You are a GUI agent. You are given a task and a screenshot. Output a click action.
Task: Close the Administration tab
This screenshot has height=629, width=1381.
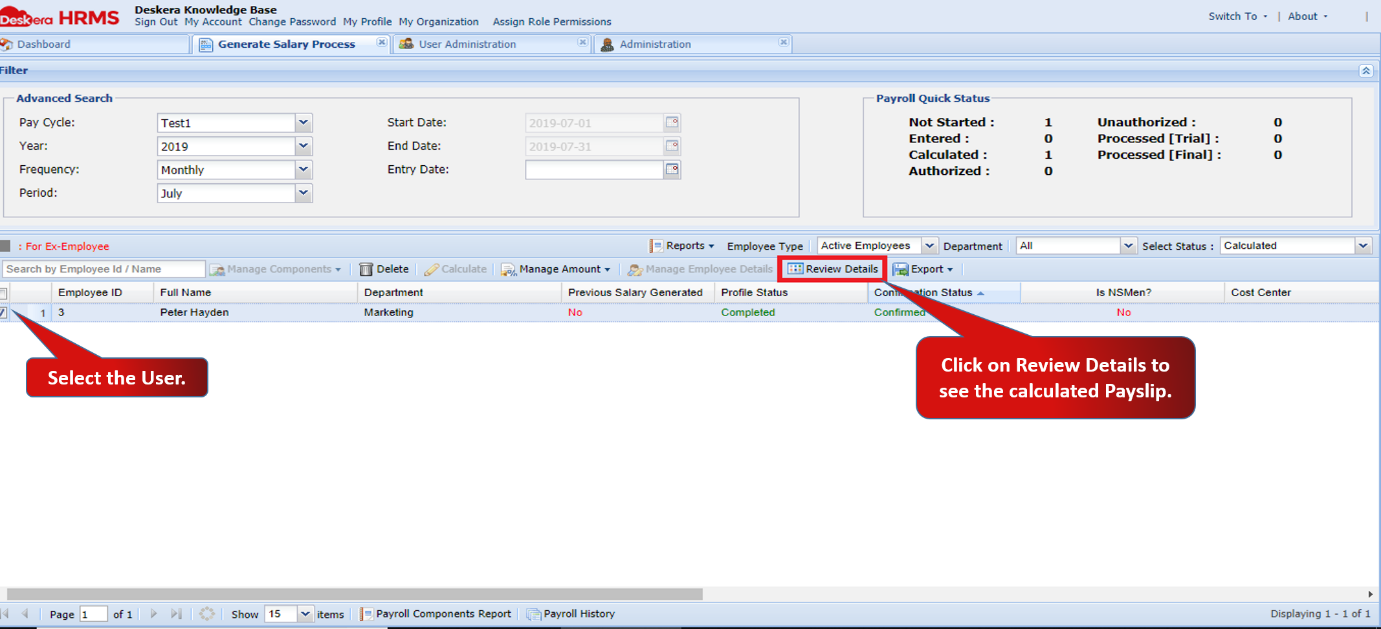tap(784, 42)
